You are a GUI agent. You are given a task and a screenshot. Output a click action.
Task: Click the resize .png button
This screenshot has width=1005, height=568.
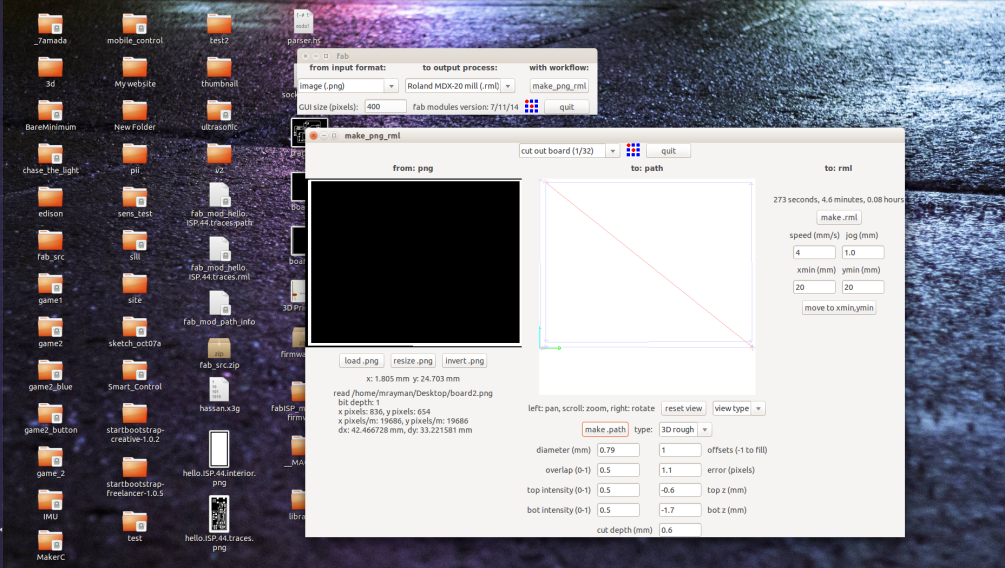point(413,361)
